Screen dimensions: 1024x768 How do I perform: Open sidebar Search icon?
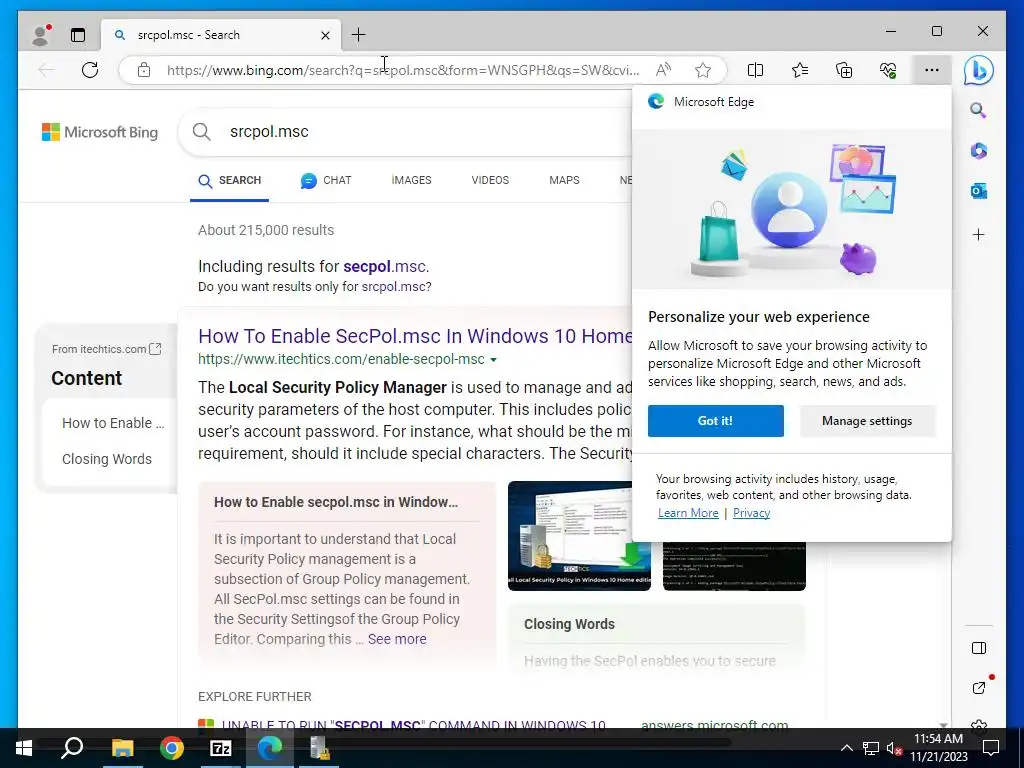[x=978, y=110]
